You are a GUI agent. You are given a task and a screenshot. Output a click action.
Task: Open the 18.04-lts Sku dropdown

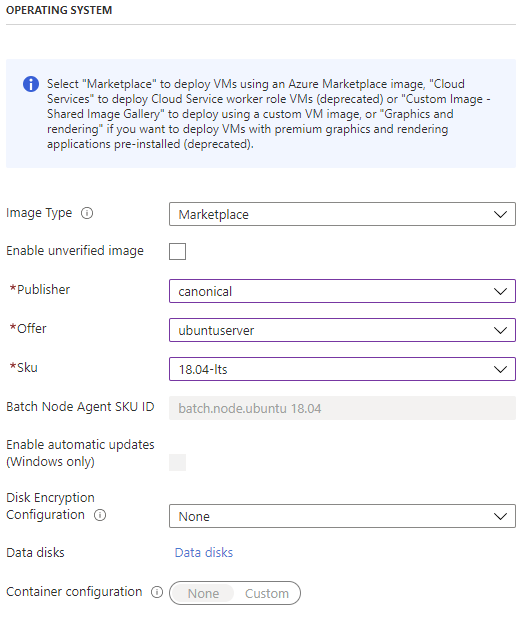(342, 369)
